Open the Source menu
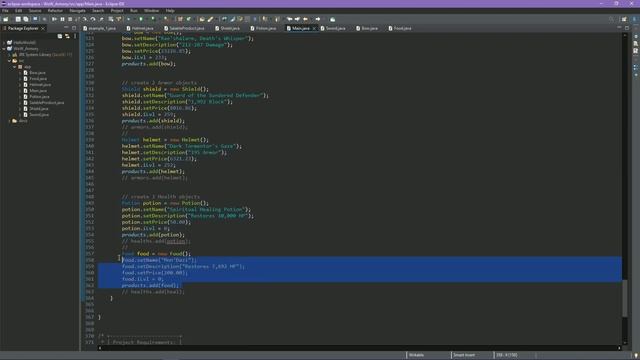The width and height of the screenshot is (640, 360). 35,11
